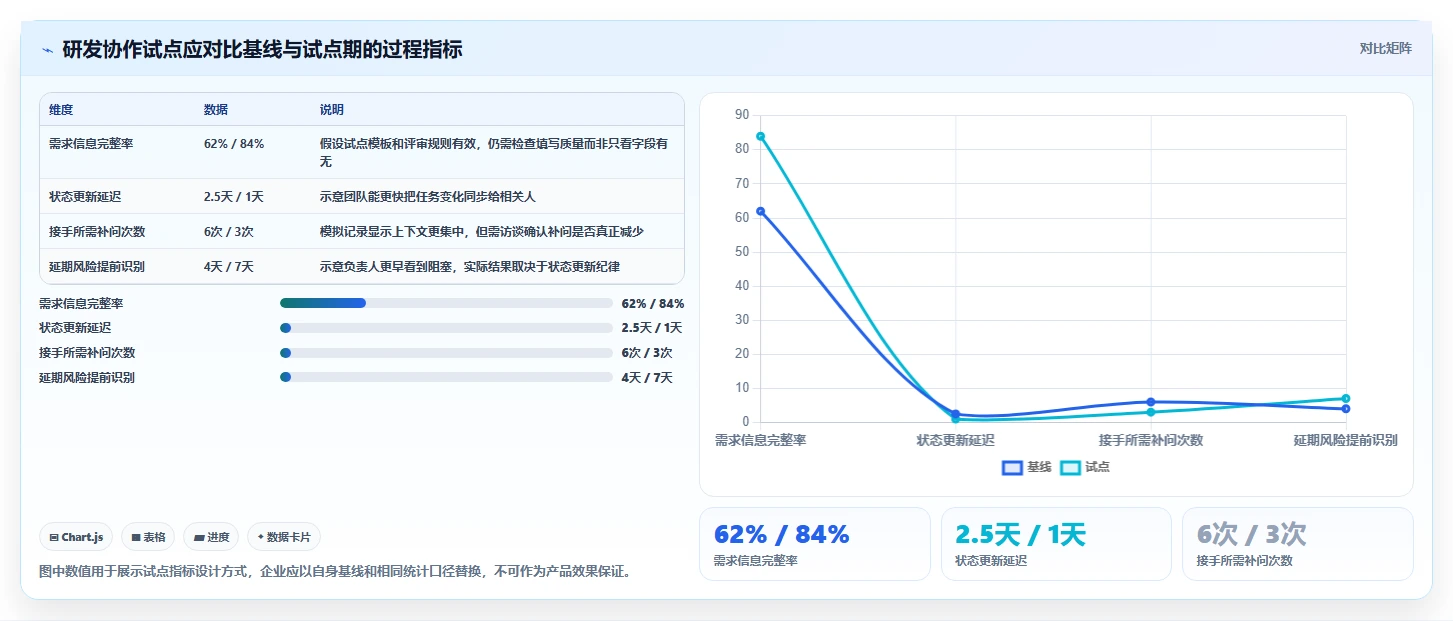The width and height of the screenshot is (1453, 621).
Task: Click chart axis label 状态更新延迟
Action: [956, 440]
